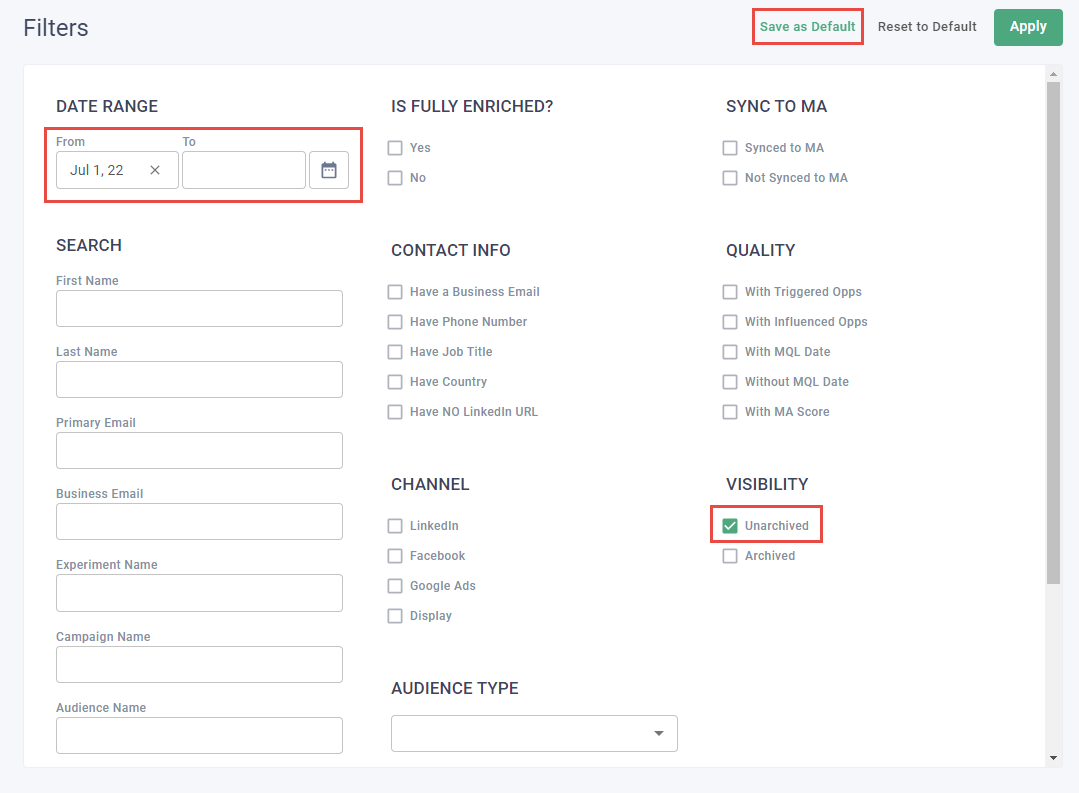Tick the Have a Business Email option

point(395,292)
